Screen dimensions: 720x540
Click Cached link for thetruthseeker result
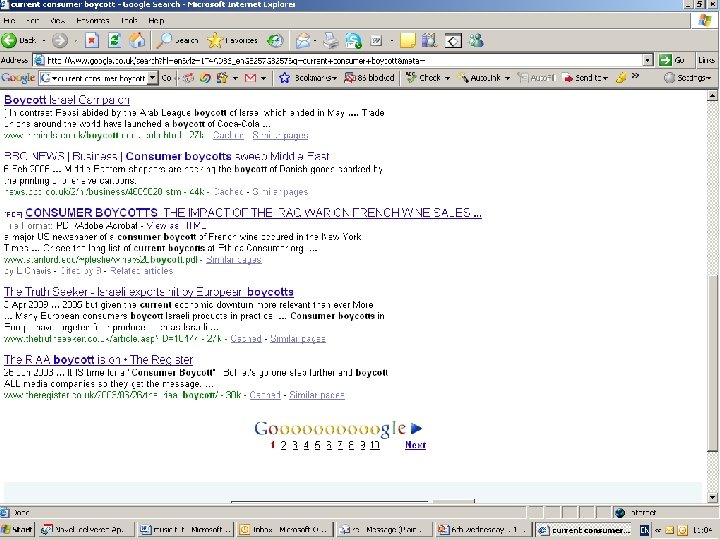[x=246, y=338]
